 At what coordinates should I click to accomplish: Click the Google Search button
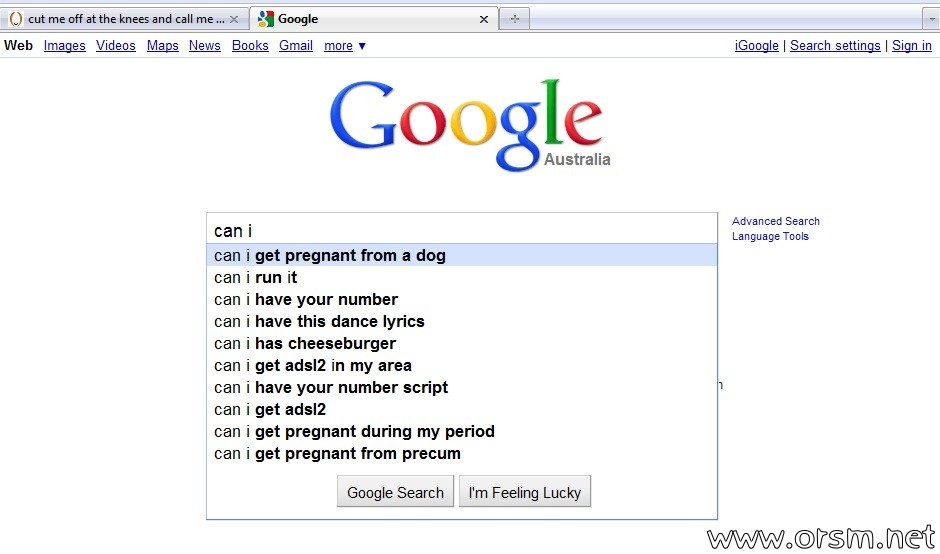click(395, 492)
